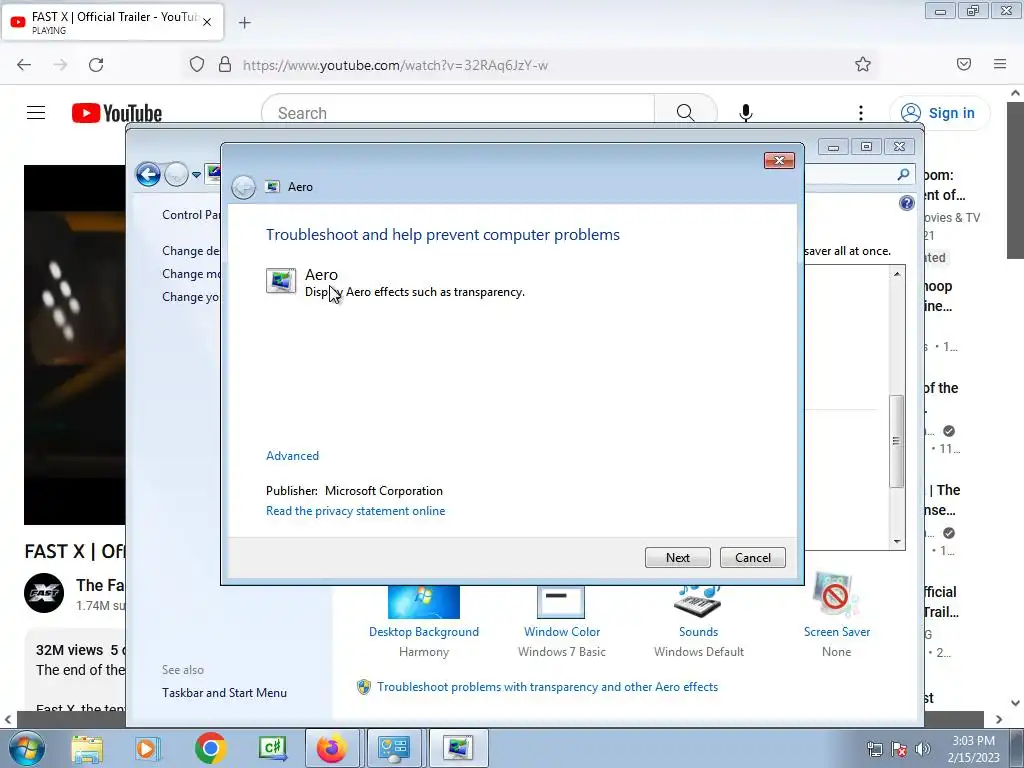The image size is (1024, 768).
Task: Close the FAST X YouTube tab
Action: 207,22
